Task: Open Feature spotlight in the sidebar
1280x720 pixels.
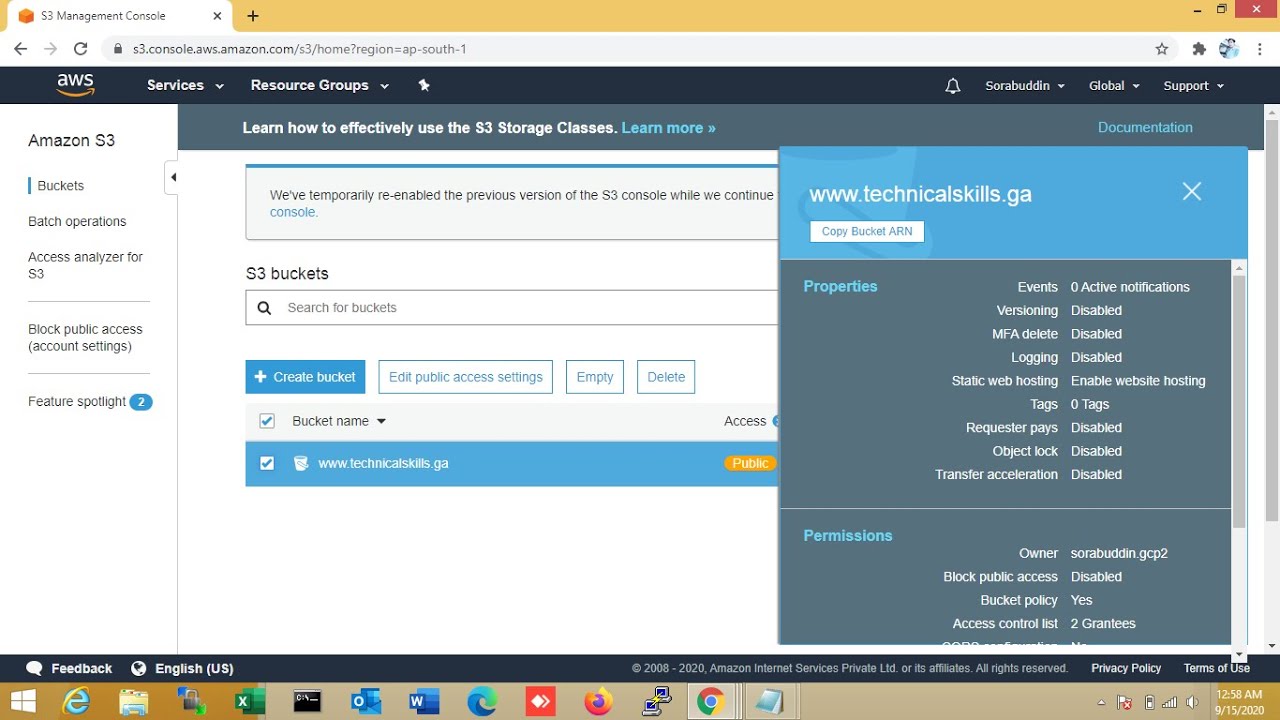Action: point(77,402)
